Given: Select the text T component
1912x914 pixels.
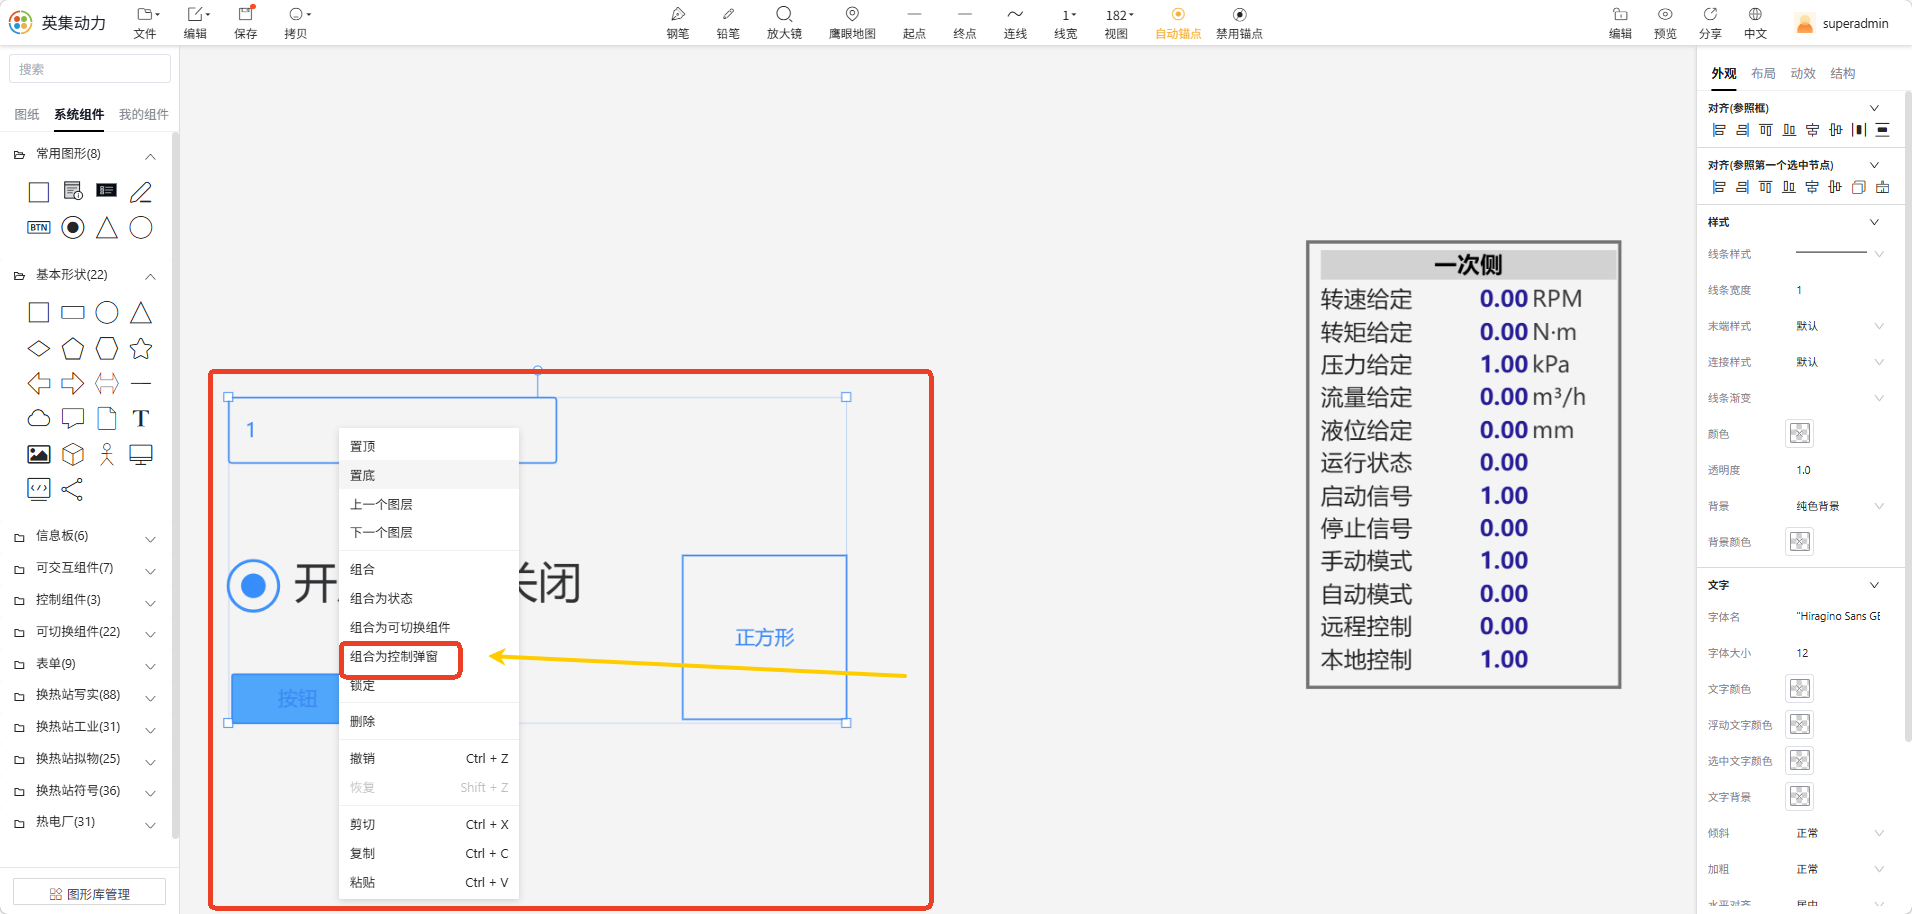Looking at the screenshot, I should pyautogui.click(x=141, y=418).
